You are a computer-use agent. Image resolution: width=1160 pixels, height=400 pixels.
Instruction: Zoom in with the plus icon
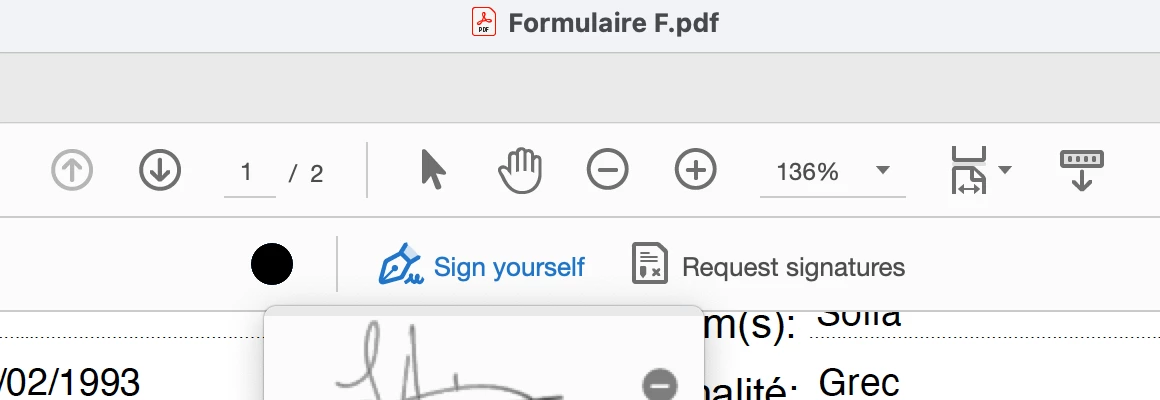(x=695, y=169)
